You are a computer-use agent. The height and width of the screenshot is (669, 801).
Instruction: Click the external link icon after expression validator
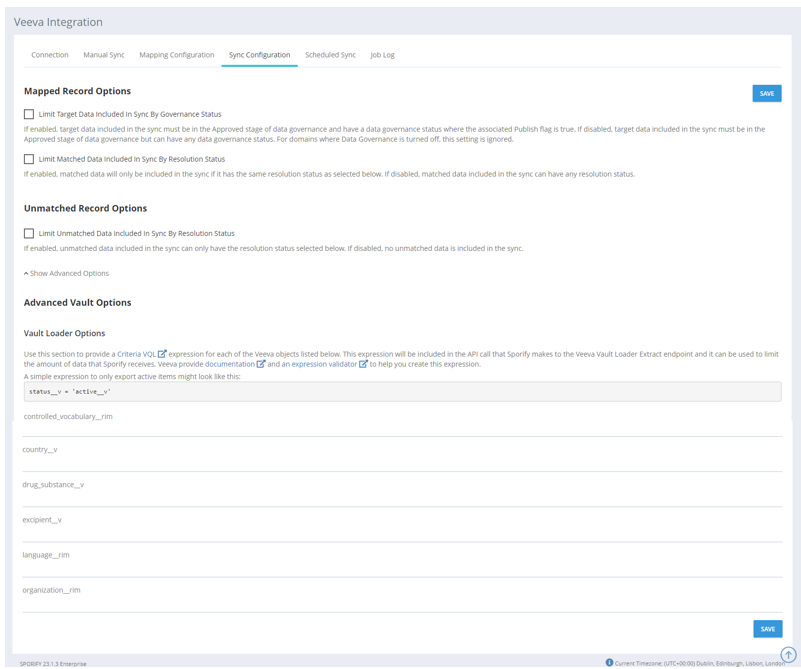click(363, 364)
